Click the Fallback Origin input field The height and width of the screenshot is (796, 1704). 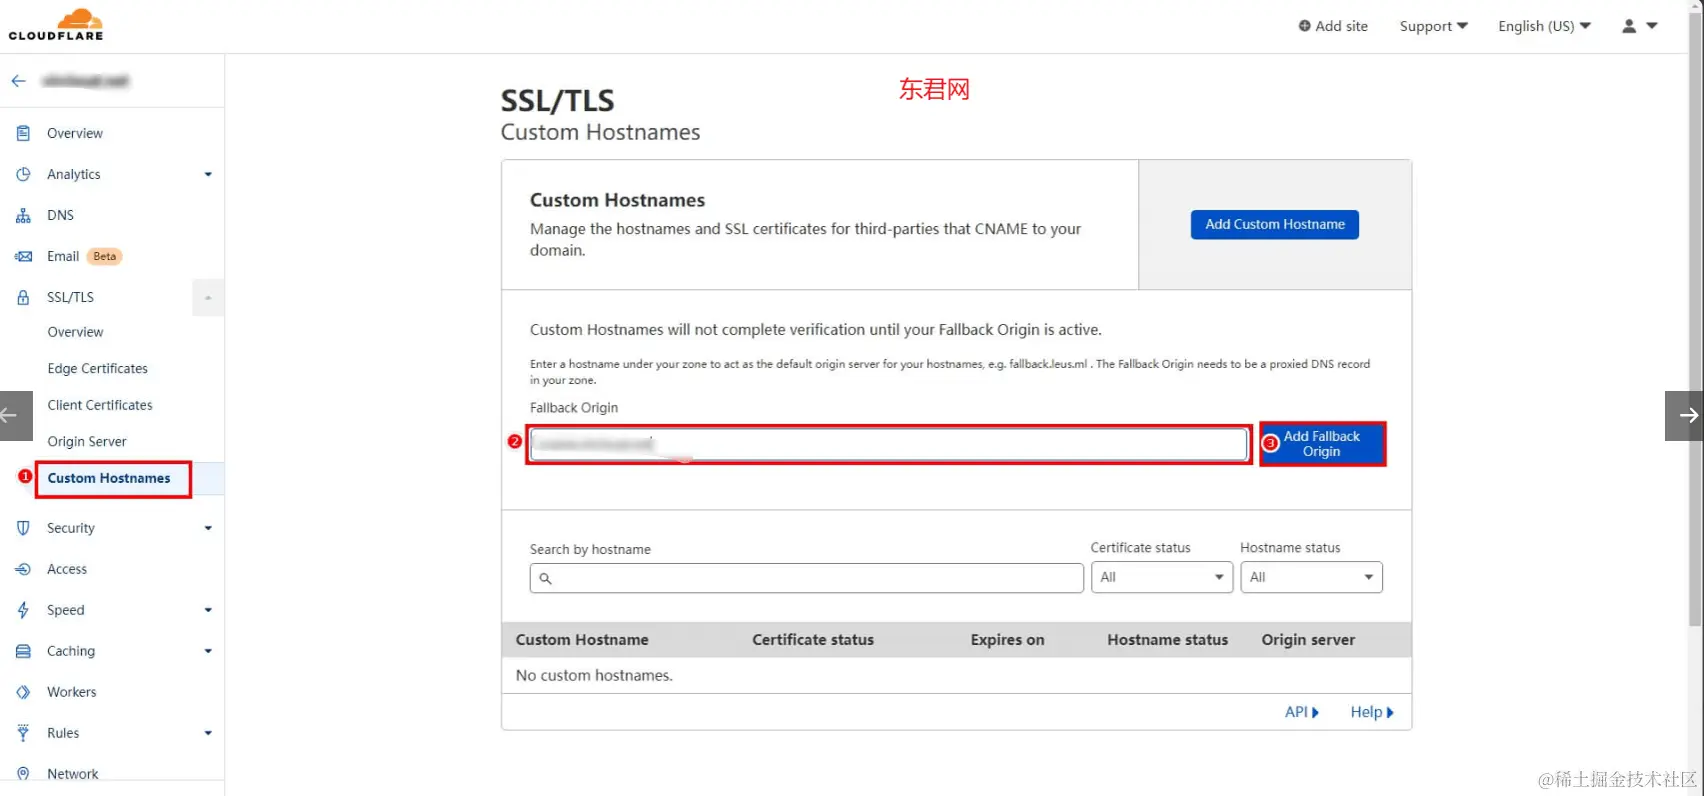[x=888, y=444]
